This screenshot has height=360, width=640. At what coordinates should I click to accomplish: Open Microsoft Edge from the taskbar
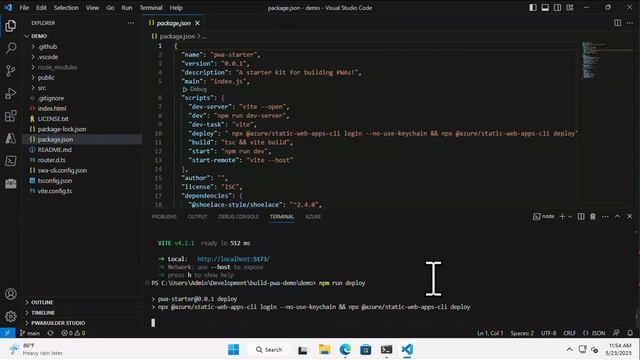pos(345,349)
